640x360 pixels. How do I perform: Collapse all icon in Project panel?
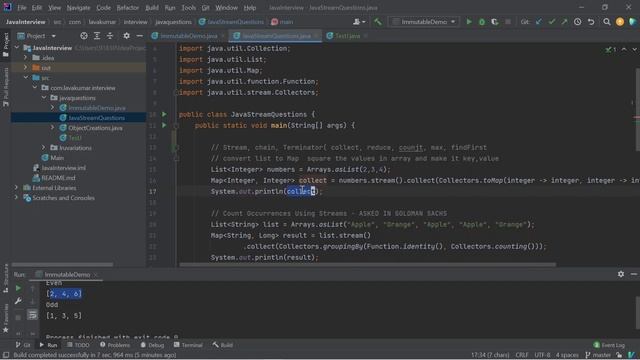[110, 36]
